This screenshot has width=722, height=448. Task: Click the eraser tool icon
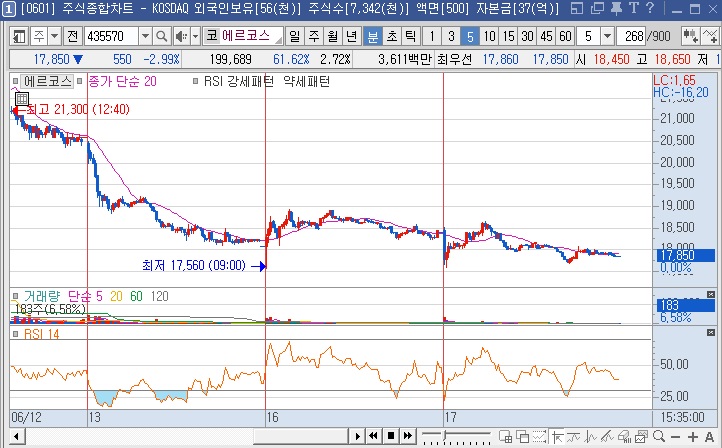(x=624, y=436)
